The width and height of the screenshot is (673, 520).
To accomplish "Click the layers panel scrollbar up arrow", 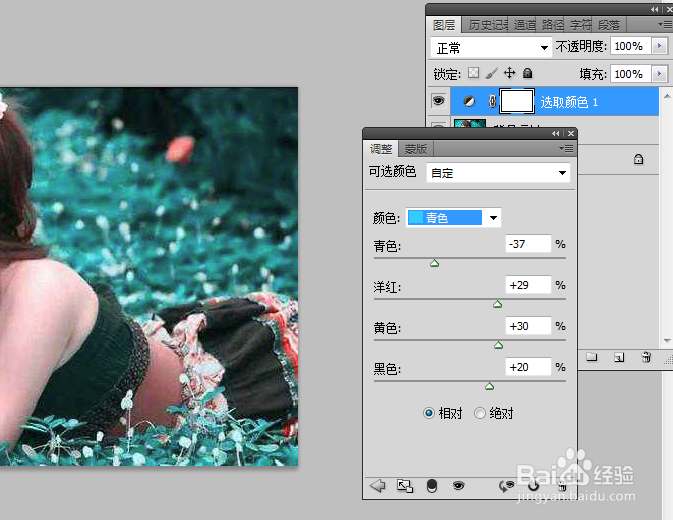I will 667,96.
